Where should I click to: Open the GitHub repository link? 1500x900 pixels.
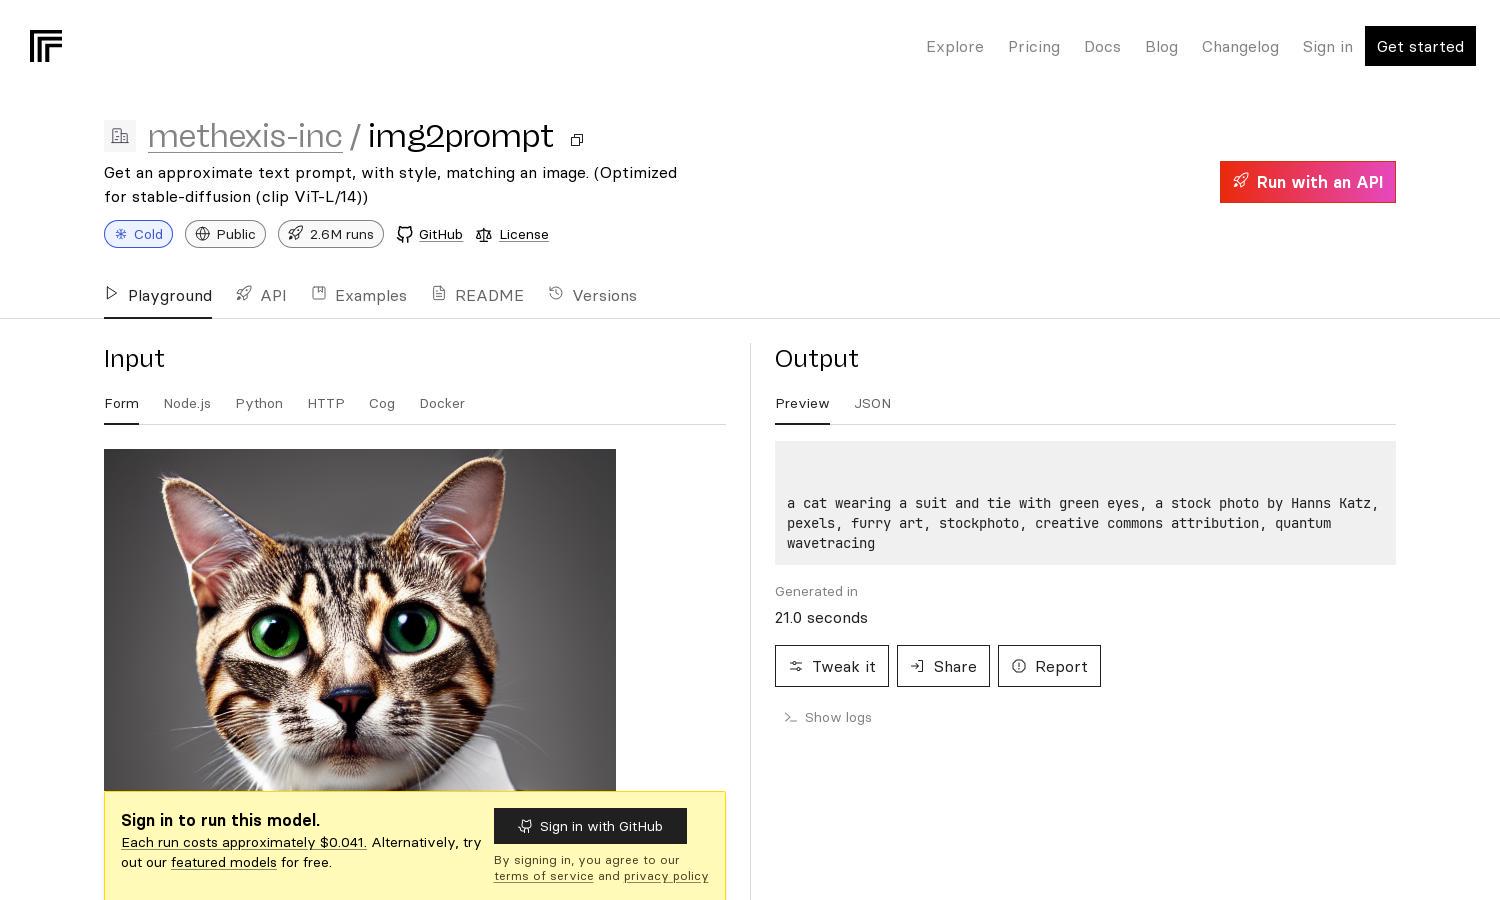pyautogui.click(x=440, y=234)
